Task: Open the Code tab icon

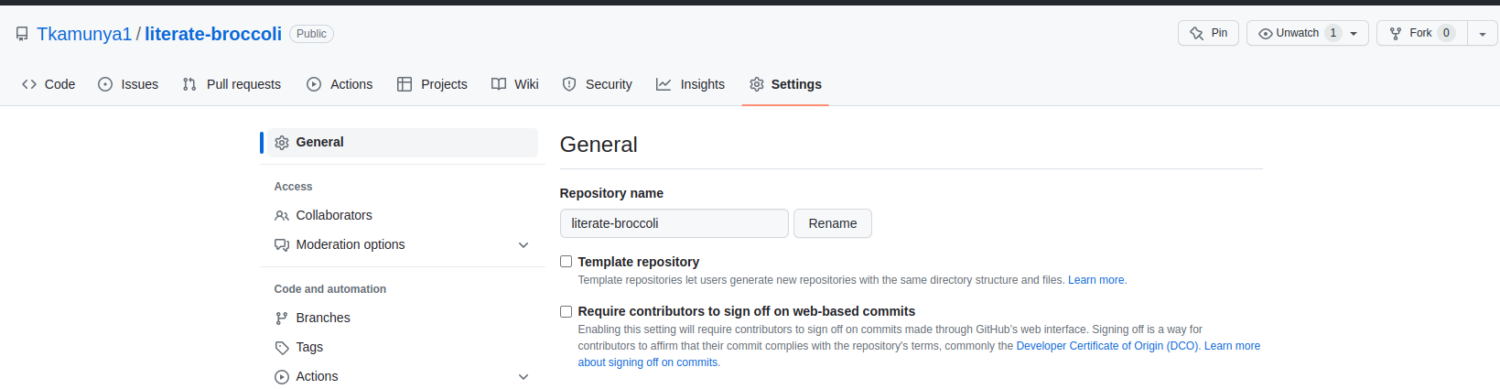Action: pyautogui.click(x=29, y=84)
